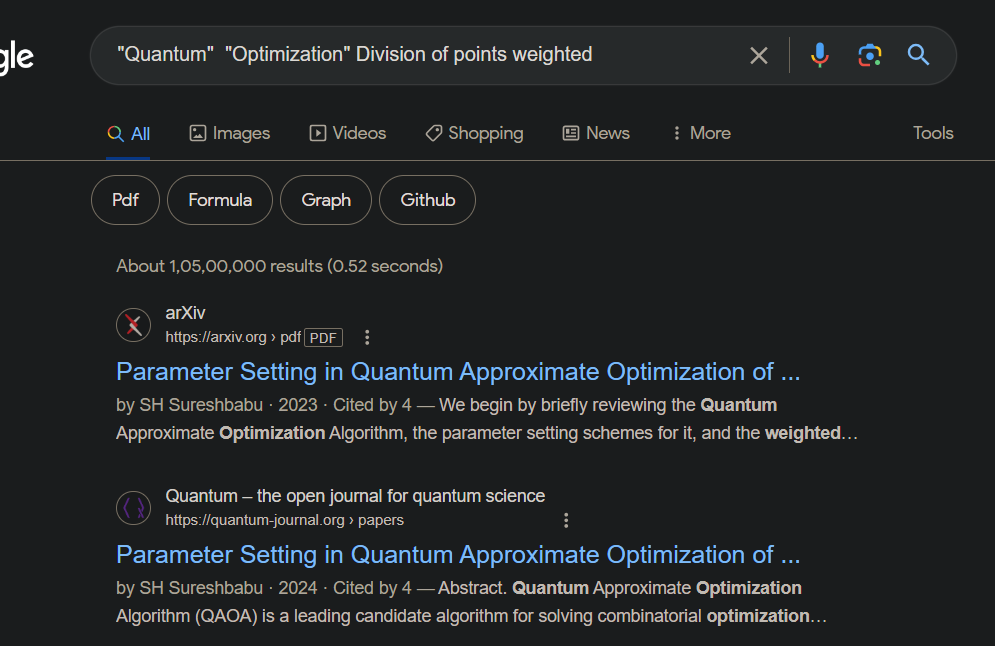Open Google Lens image search icon

[x=869, y=55]
